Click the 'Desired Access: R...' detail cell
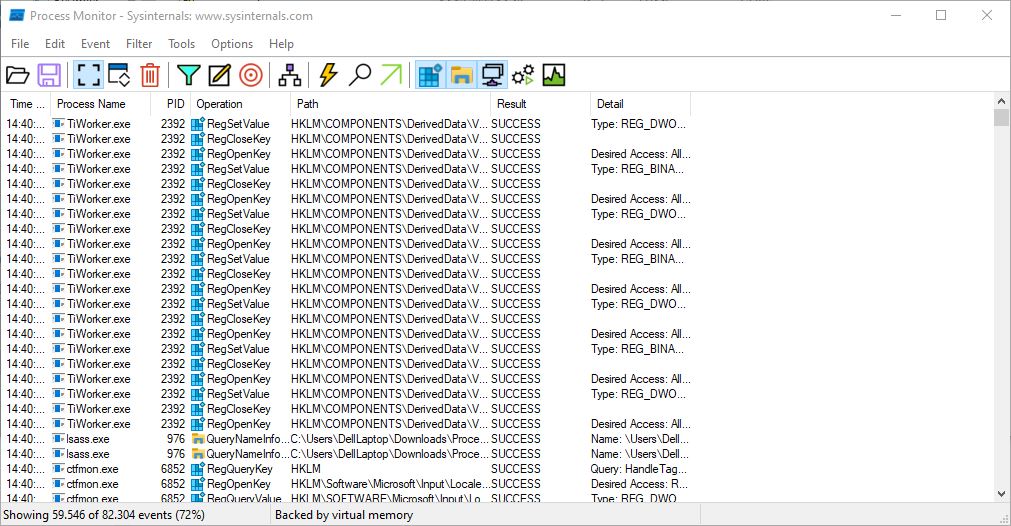 (639, 483)
